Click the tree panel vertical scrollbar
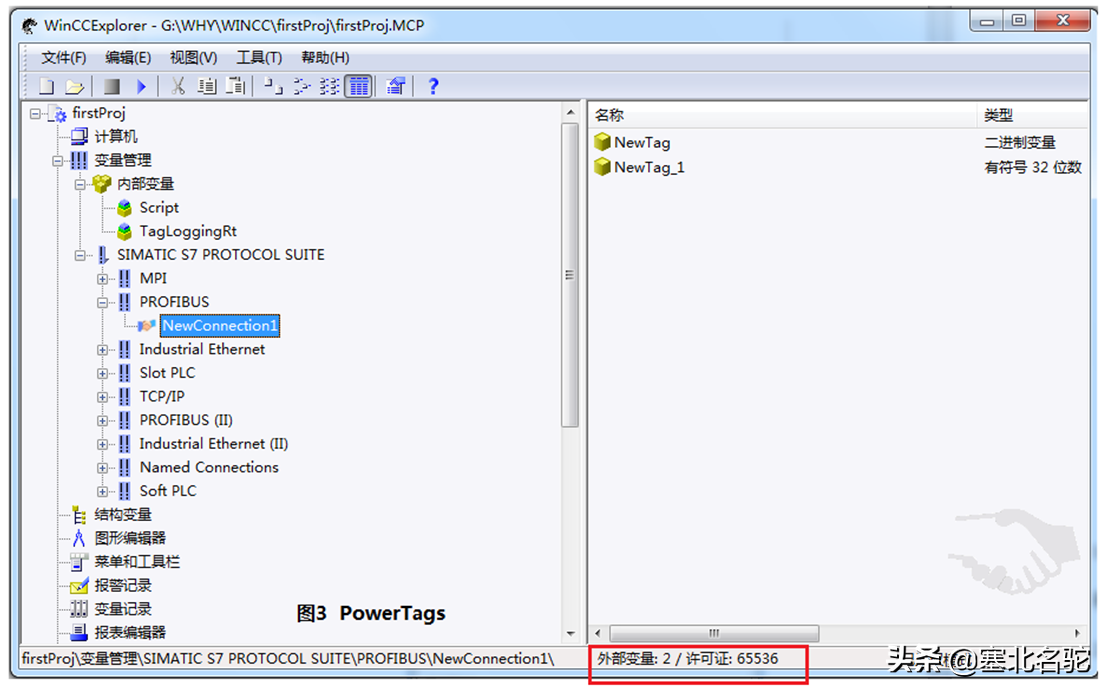The height and width of the screenshot is (695, 1111). 570,275
